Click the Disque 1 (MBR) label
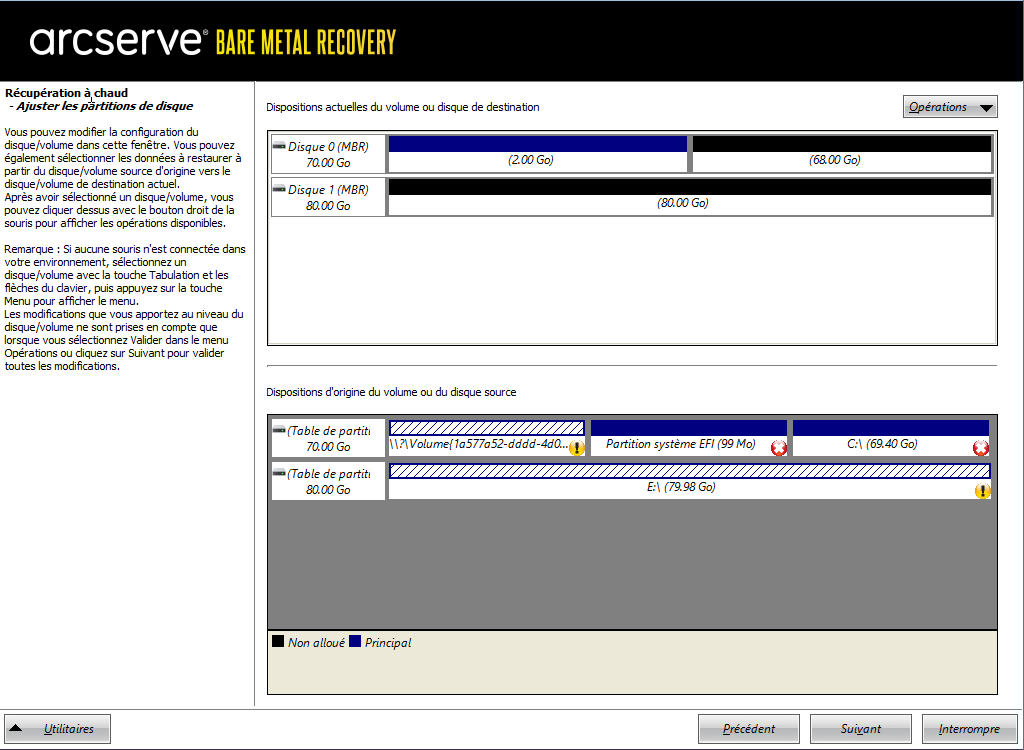The width and height of the screenshot is (1024, 750). point(328,190)
